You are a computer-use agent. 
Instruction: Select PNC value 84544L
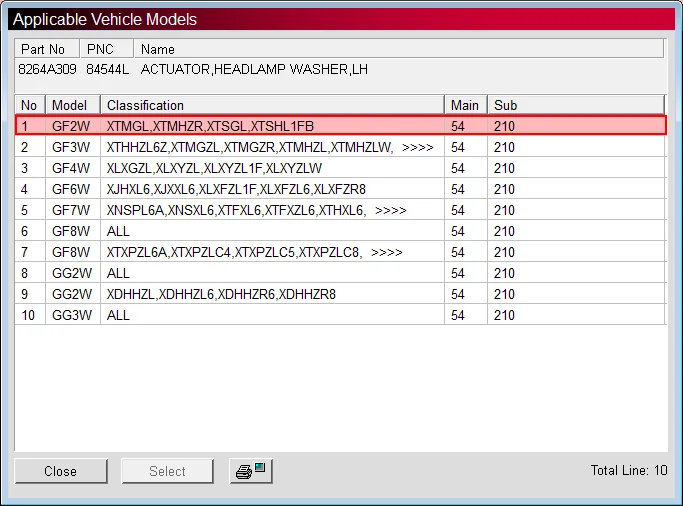108,69
